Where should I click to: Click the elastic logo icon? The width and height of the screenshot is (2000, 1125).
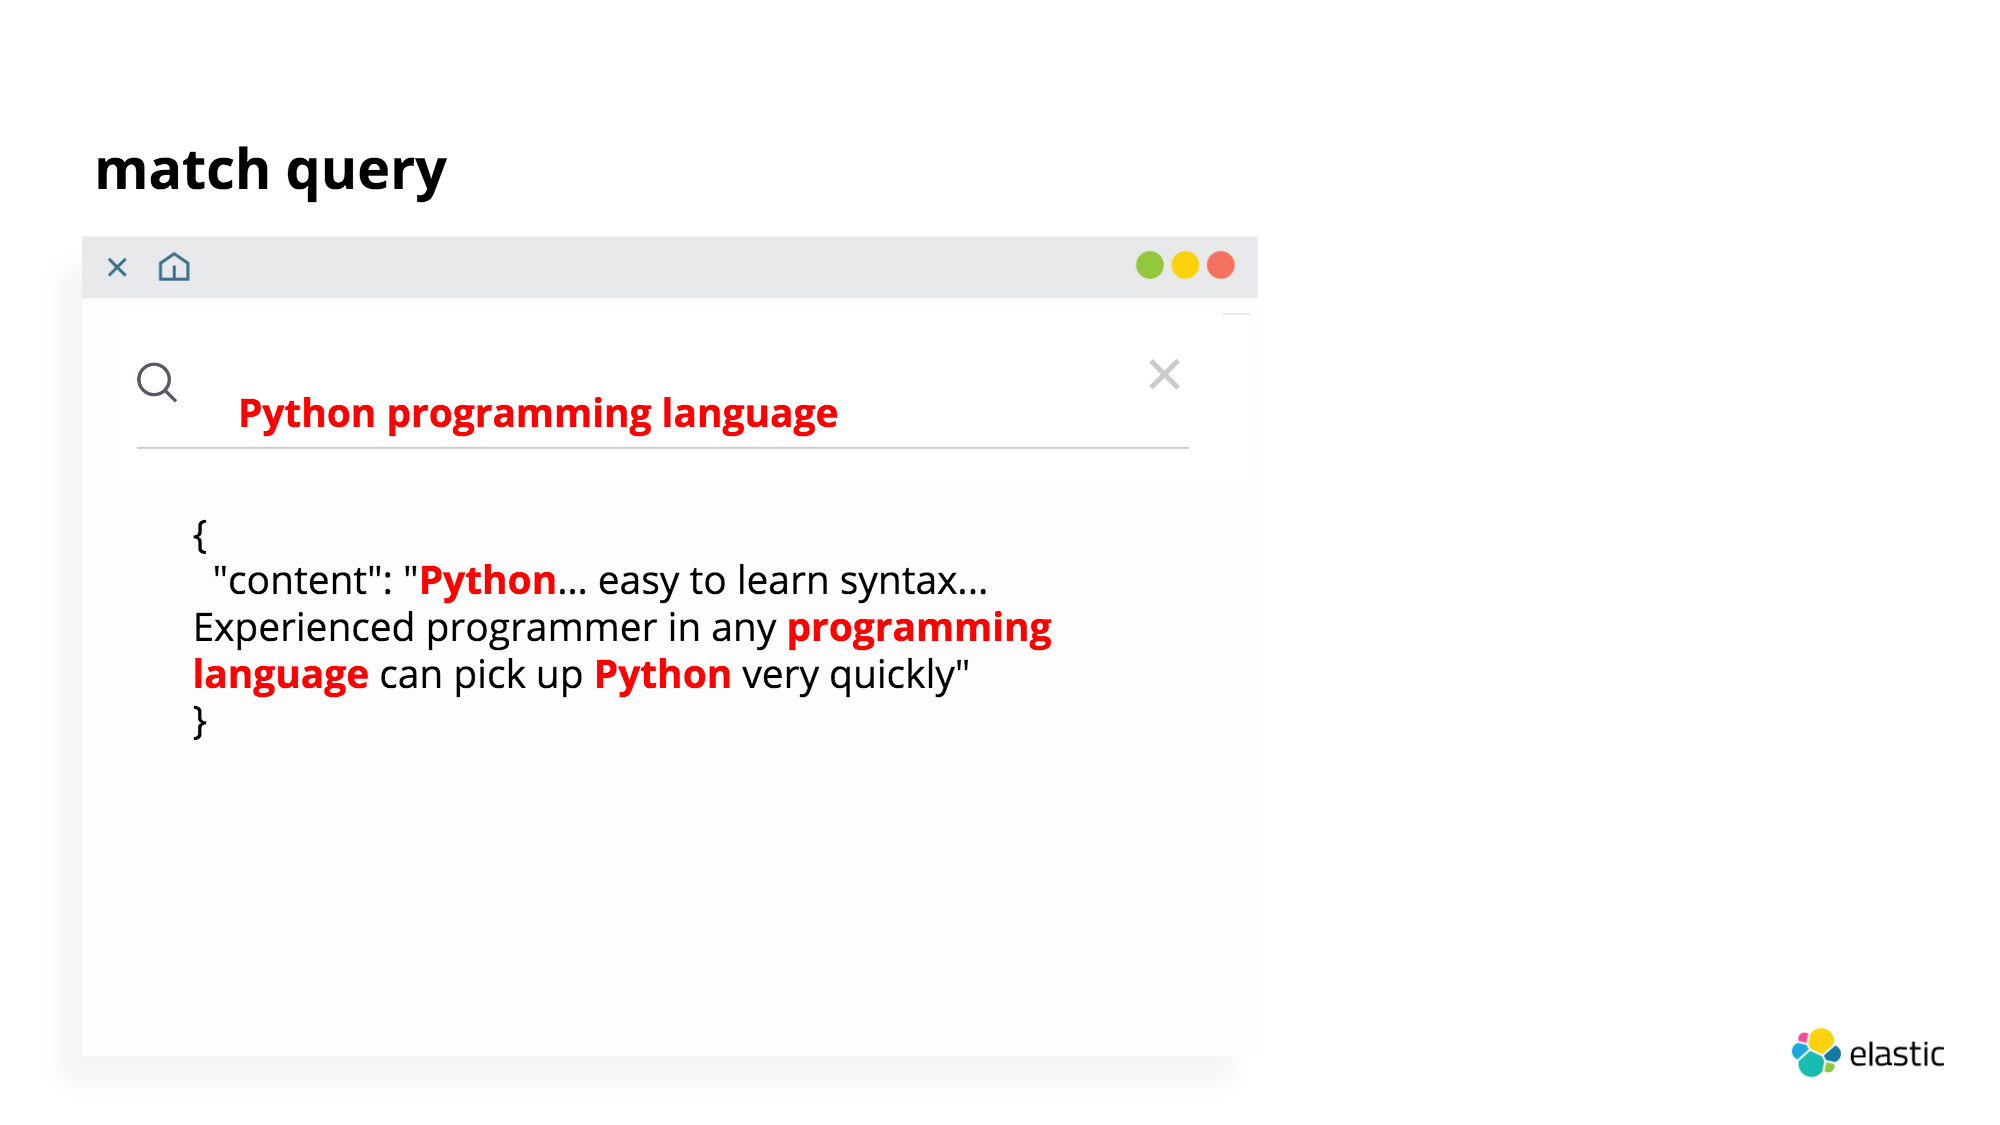click(1815, 1053)
